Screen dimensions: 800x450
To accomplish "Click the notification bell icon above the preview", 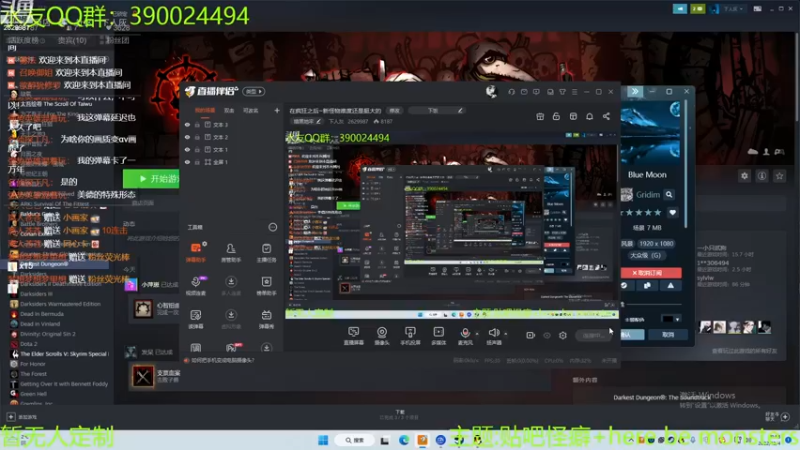I will point(589,116).
